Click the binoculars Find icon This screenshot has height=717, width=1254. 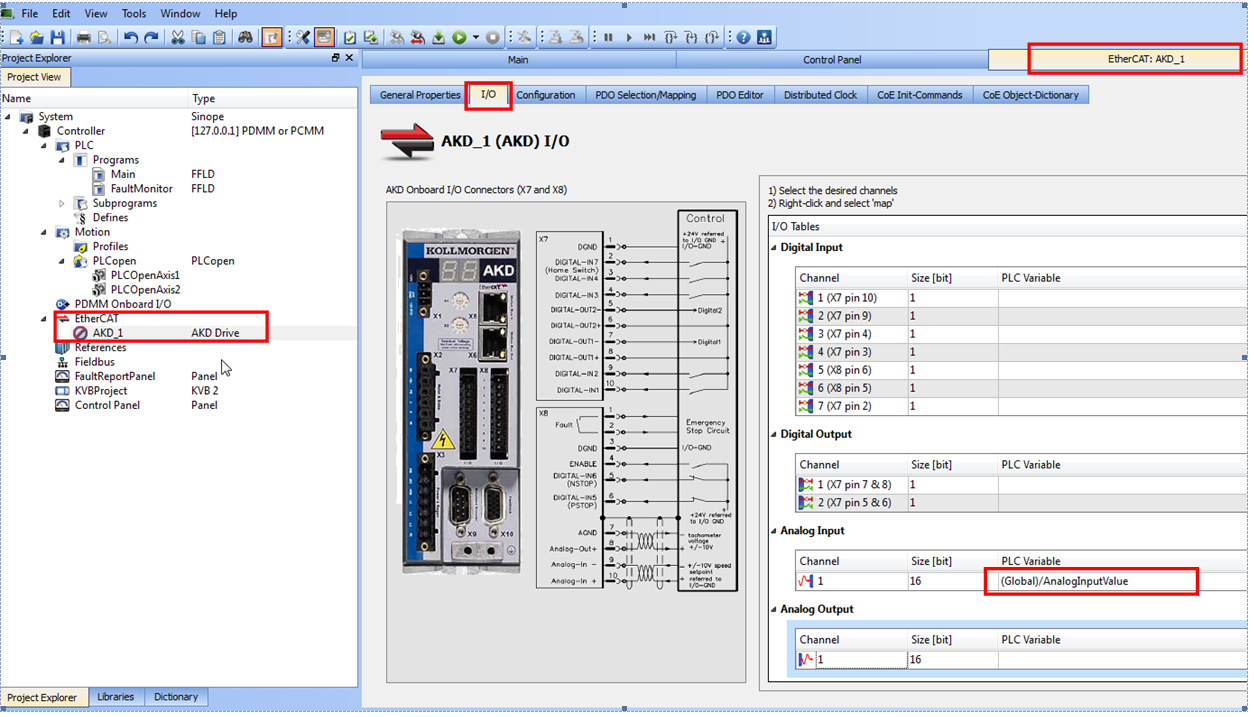[245, 38]
